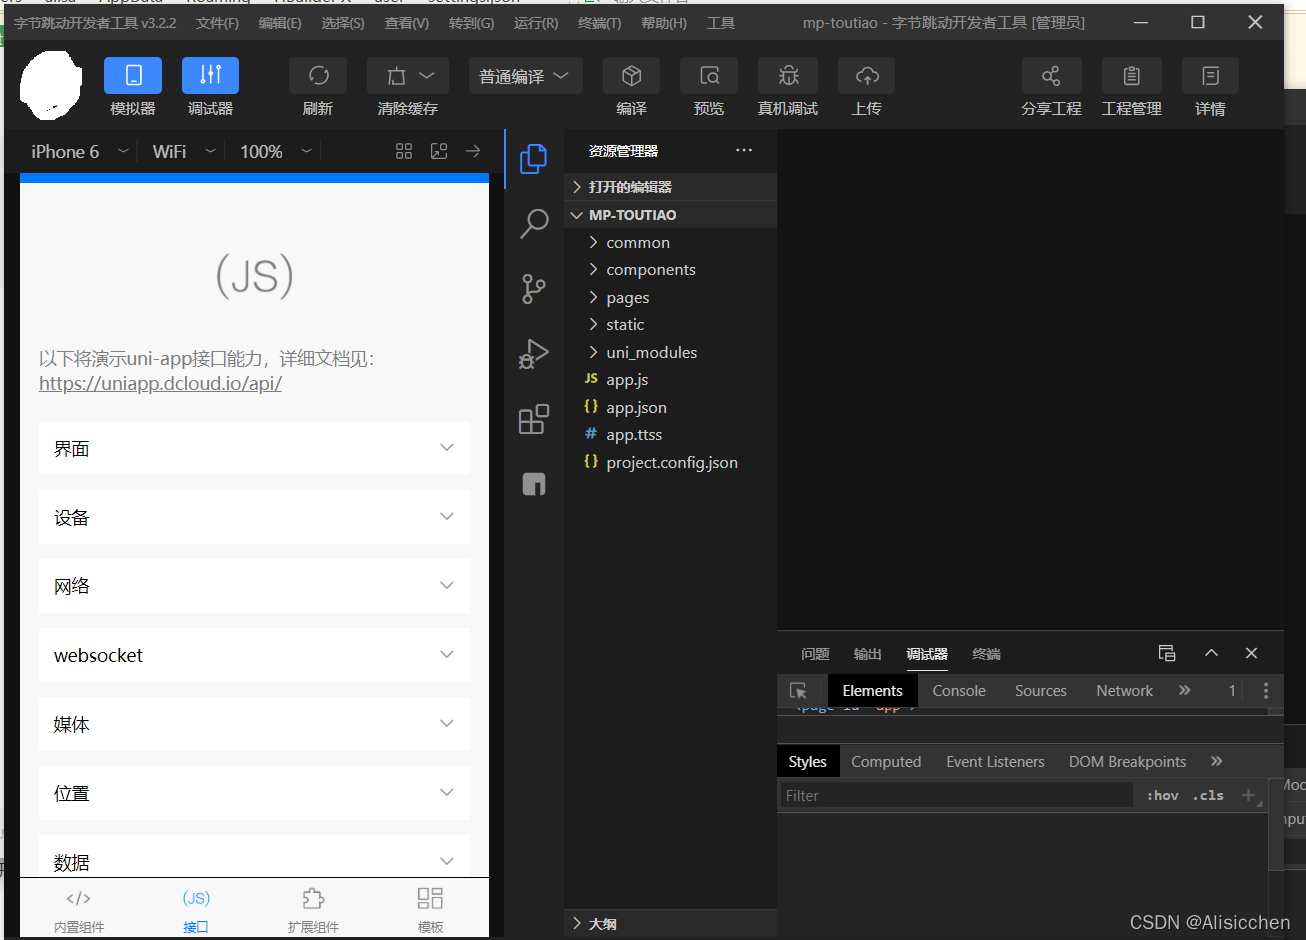Open 分享工程 share project
1306x940 pixels.
pyautogui.click(x=1051, y=76)
